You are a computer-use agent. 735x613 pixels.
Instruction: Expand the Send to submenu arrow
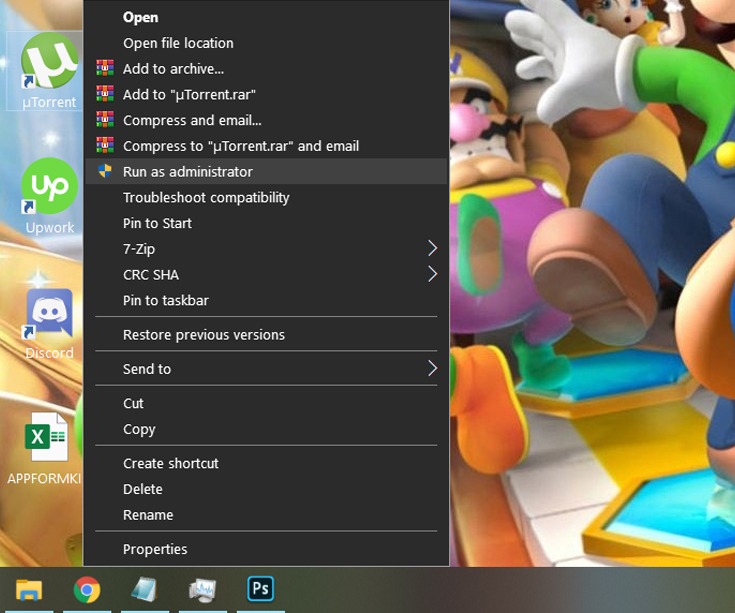[432, 369]
